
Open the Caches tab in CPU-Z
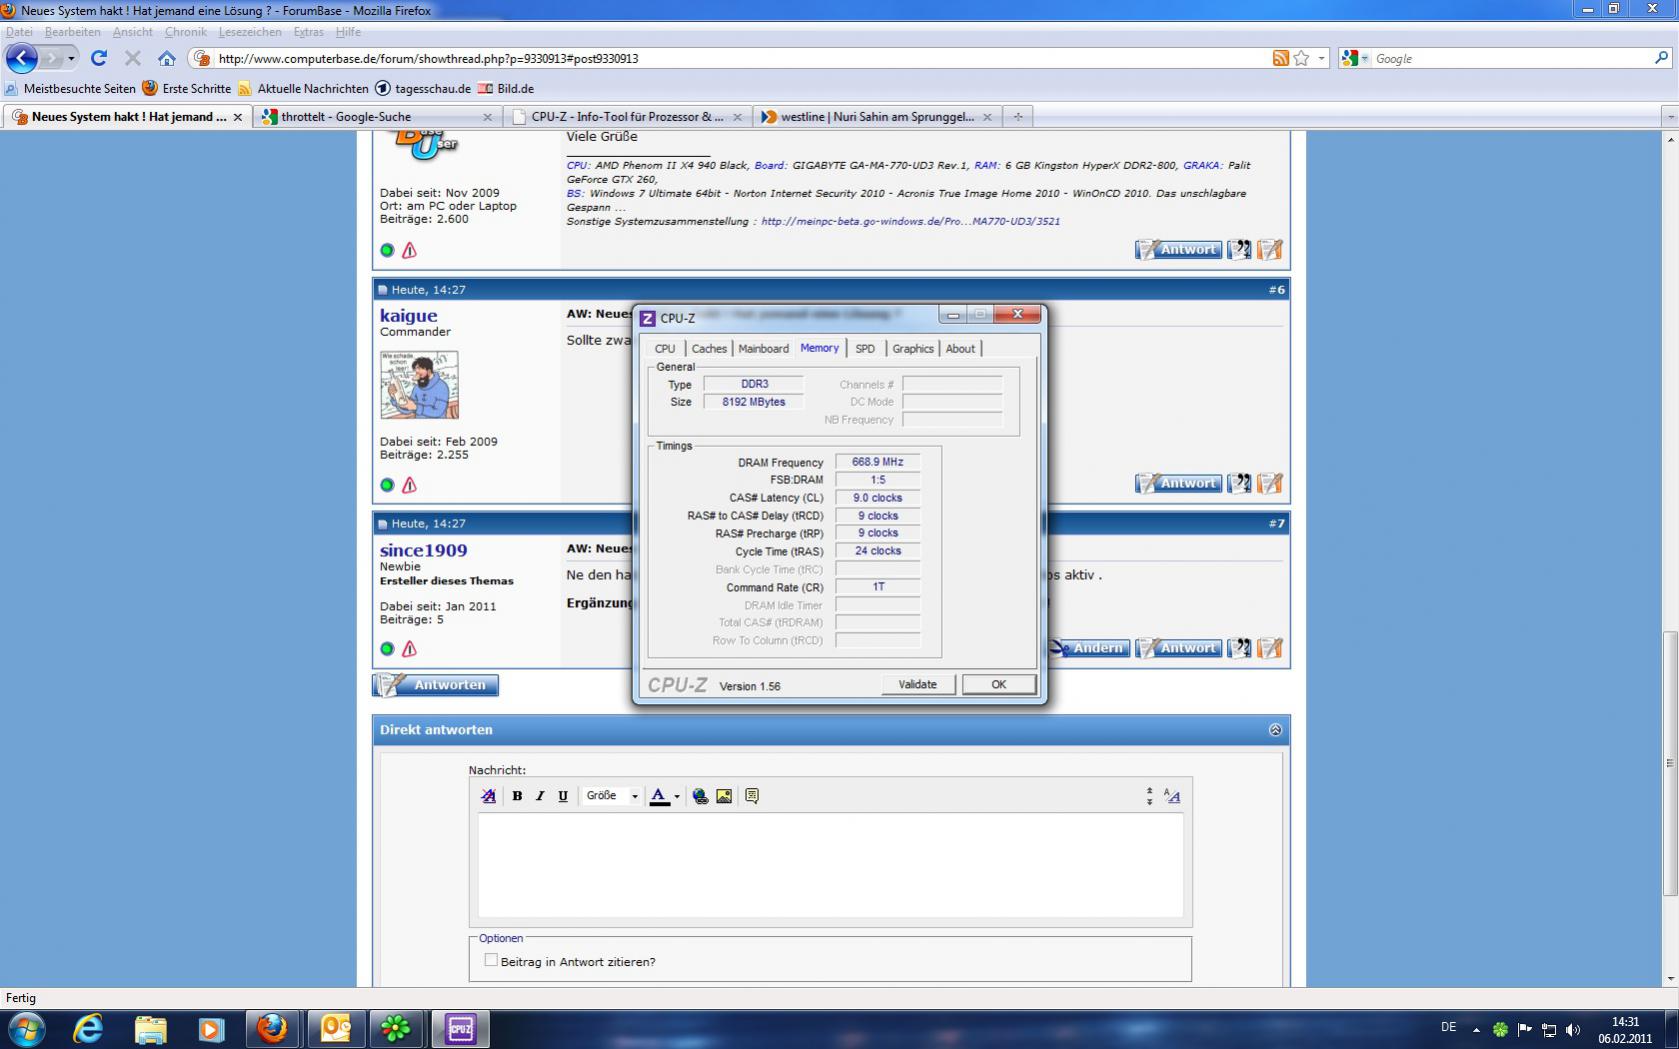709,348
